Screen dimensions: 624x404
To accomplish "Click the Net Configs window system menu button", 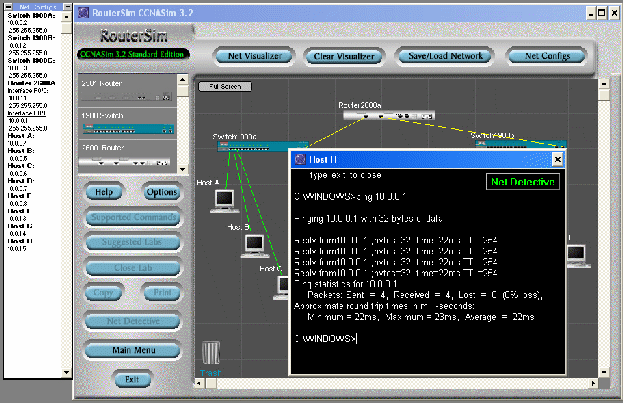I will click(8, 7).
